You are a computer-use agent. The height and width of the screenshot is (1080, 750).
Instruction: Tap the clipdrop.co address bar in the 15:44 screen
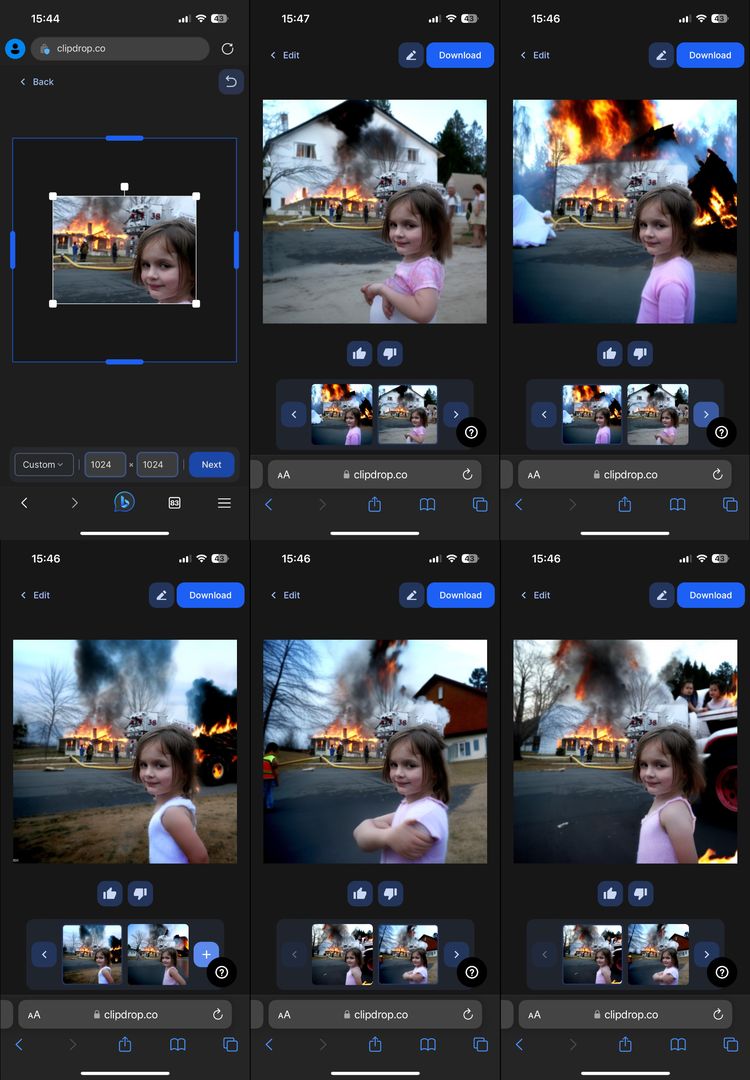tap(120, 48)
